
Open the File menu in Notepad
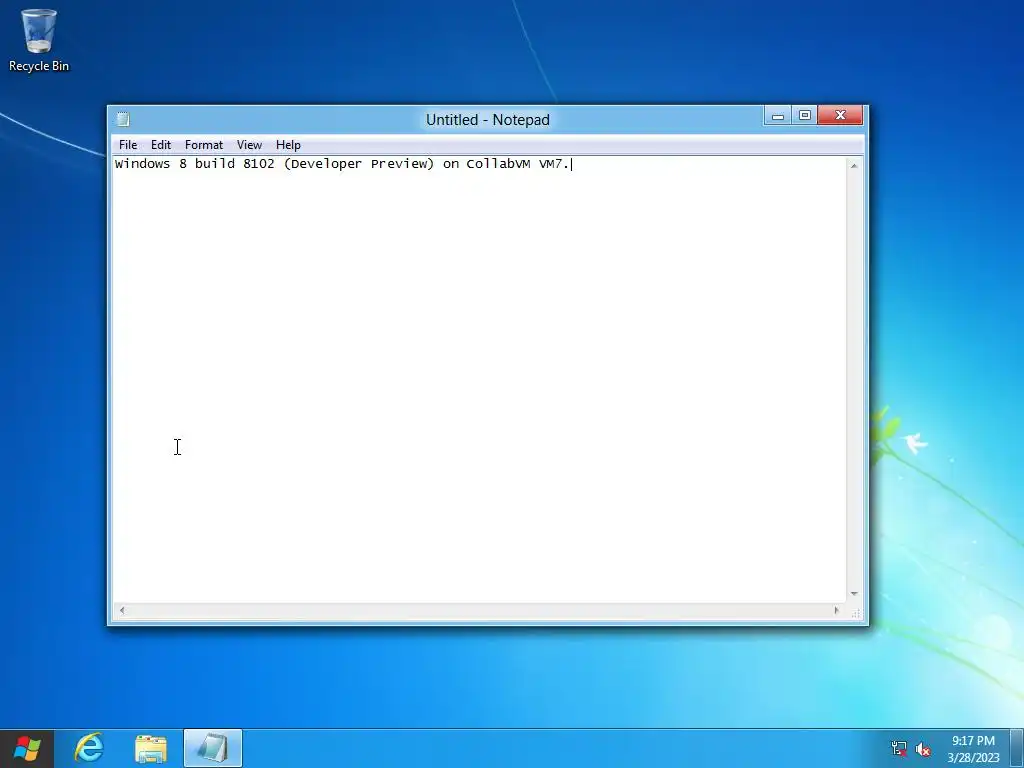pos(128,145)
